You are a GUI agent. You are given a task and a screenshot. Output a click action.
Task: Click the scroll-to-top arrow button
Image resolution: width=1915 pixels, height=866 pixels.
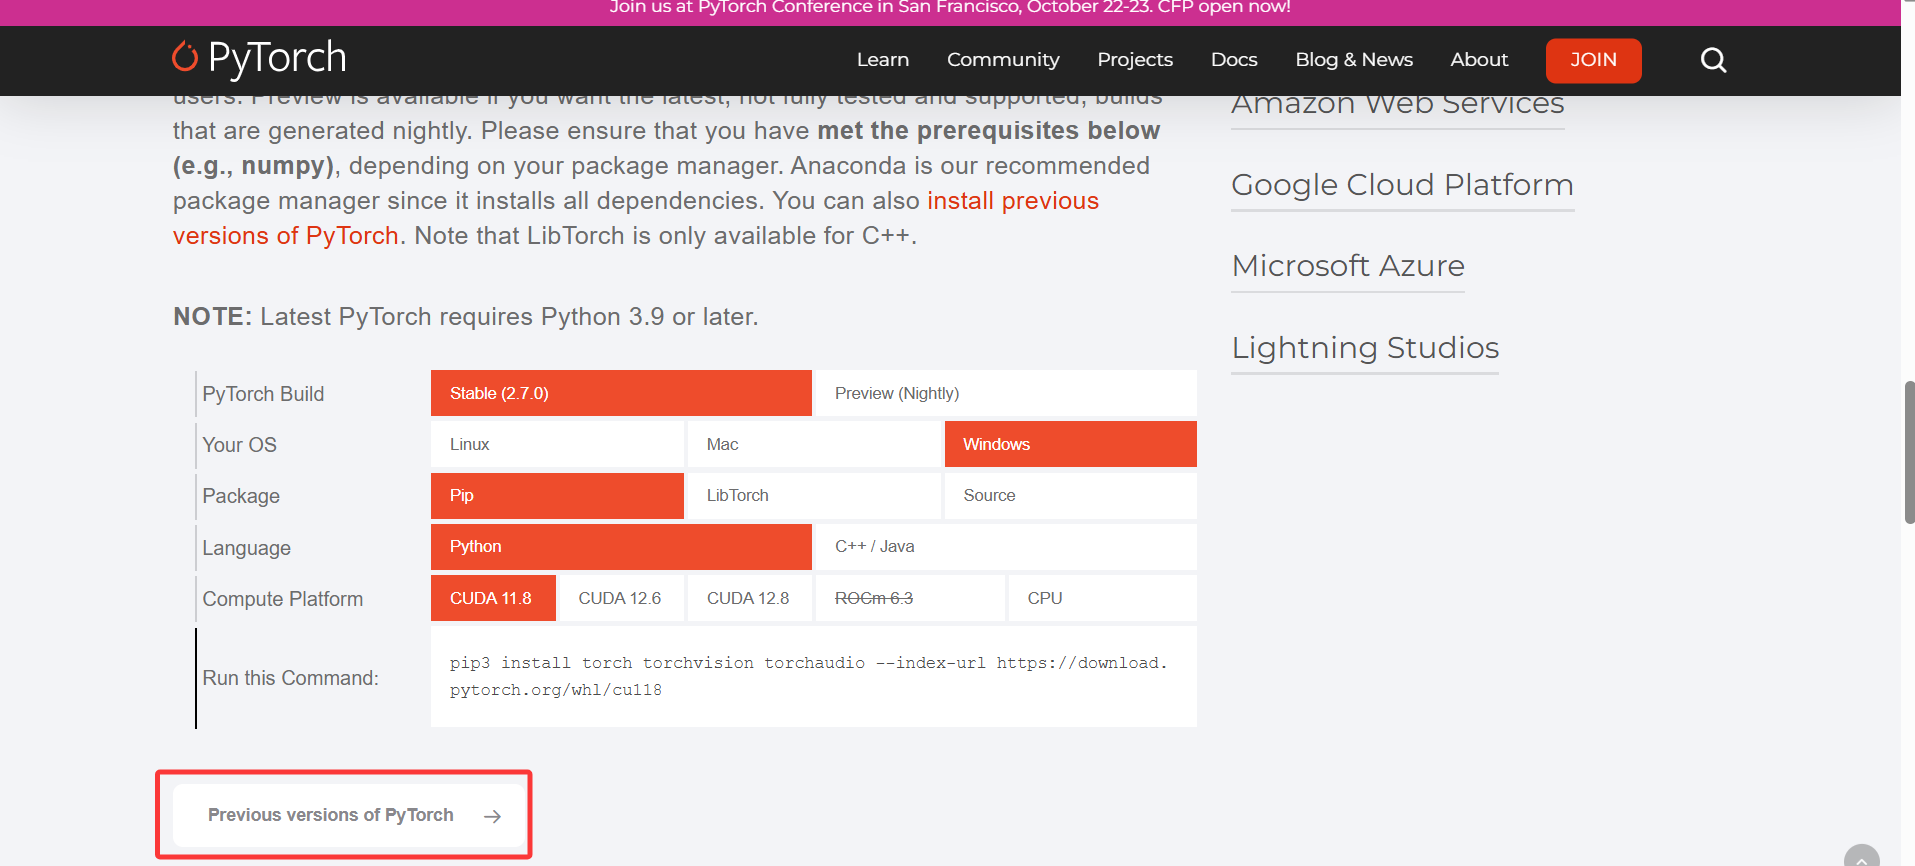[x=1861, y=858]
